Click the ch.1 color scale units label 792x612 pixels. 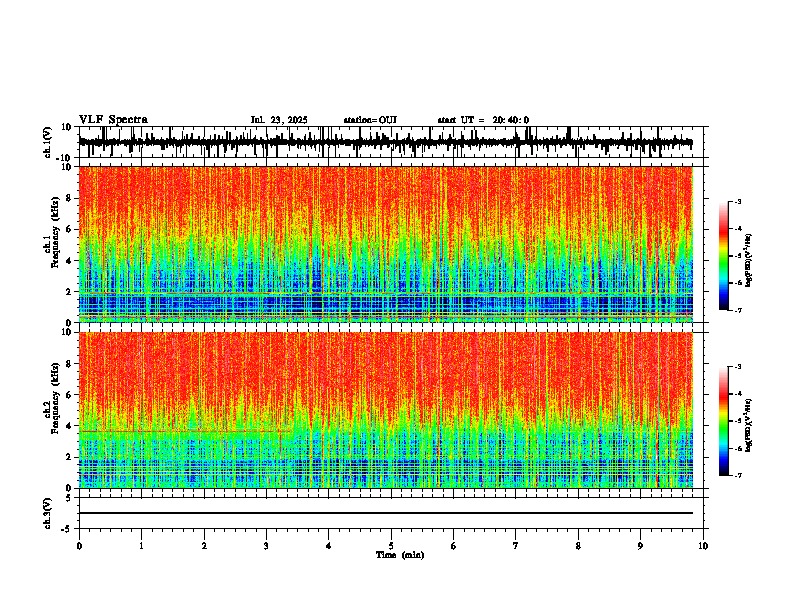pyautogui.click(x=748, y=261)
